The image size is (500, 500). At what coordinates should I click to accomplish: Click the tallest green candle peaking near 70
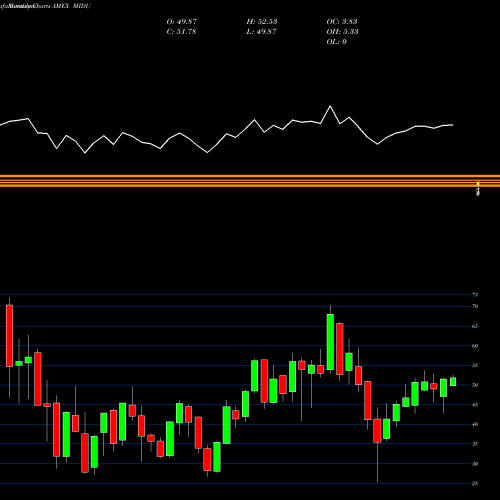(330, 342)
